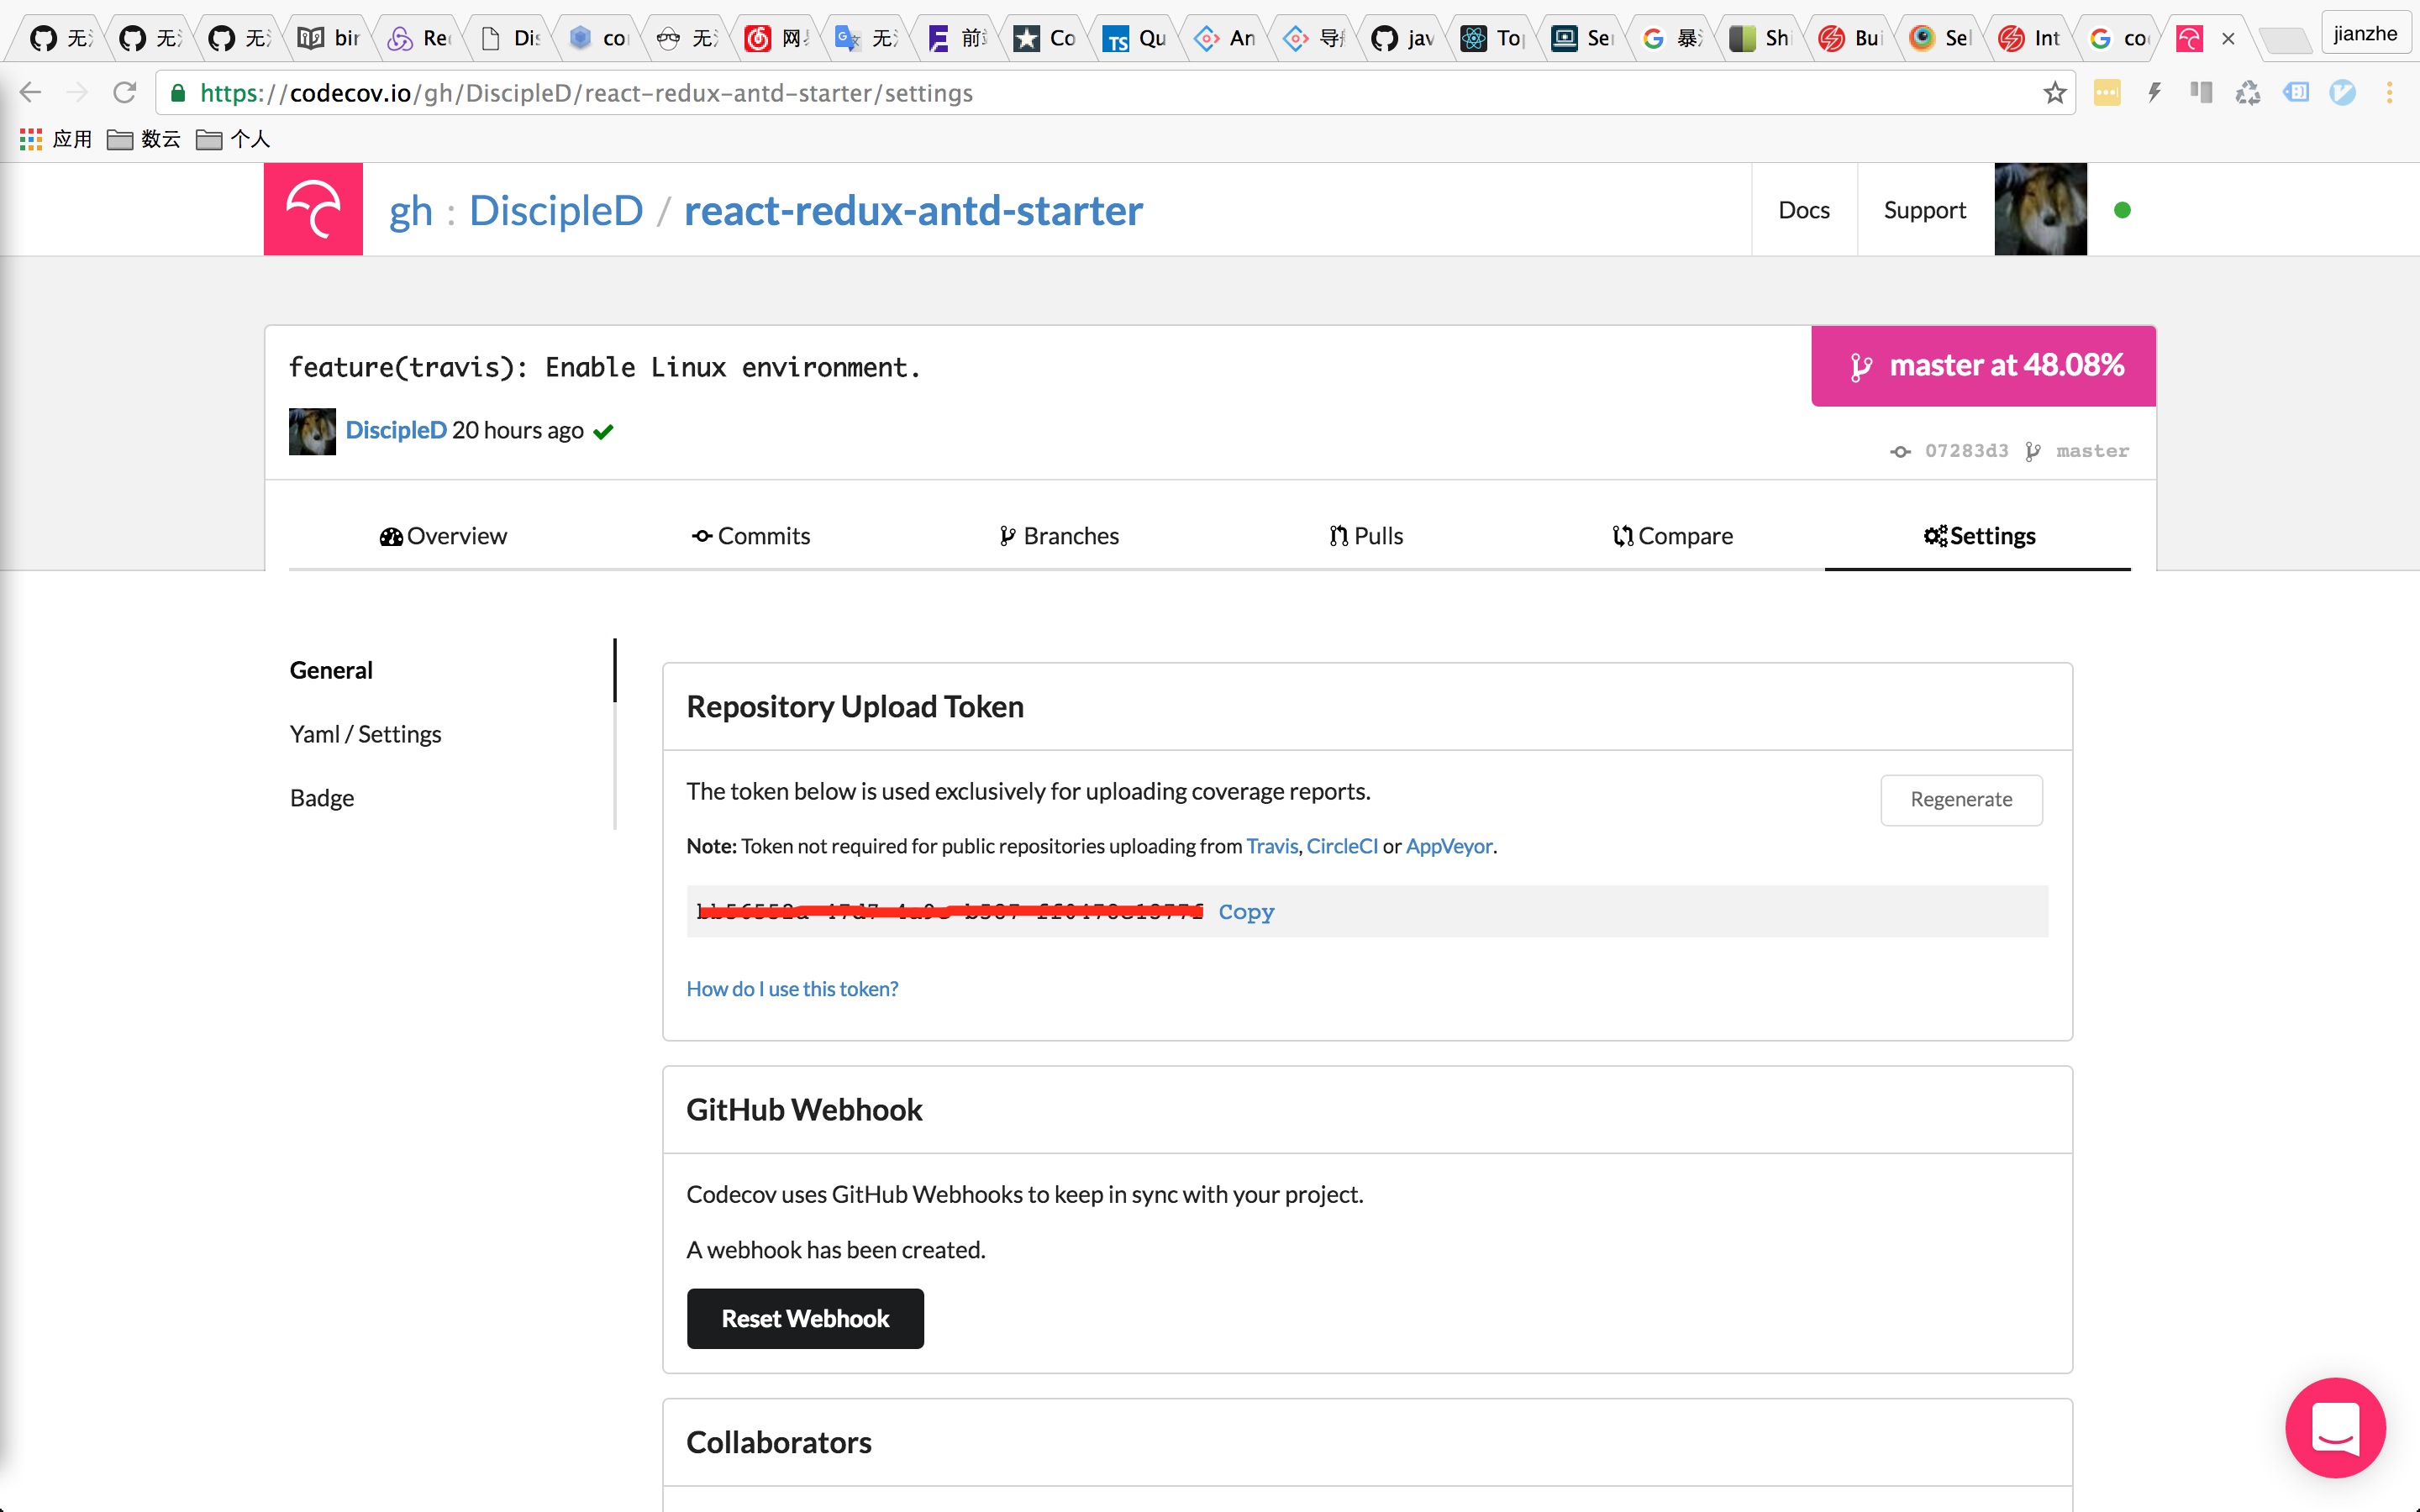Click the Regenerate token button

point(1961,800)
